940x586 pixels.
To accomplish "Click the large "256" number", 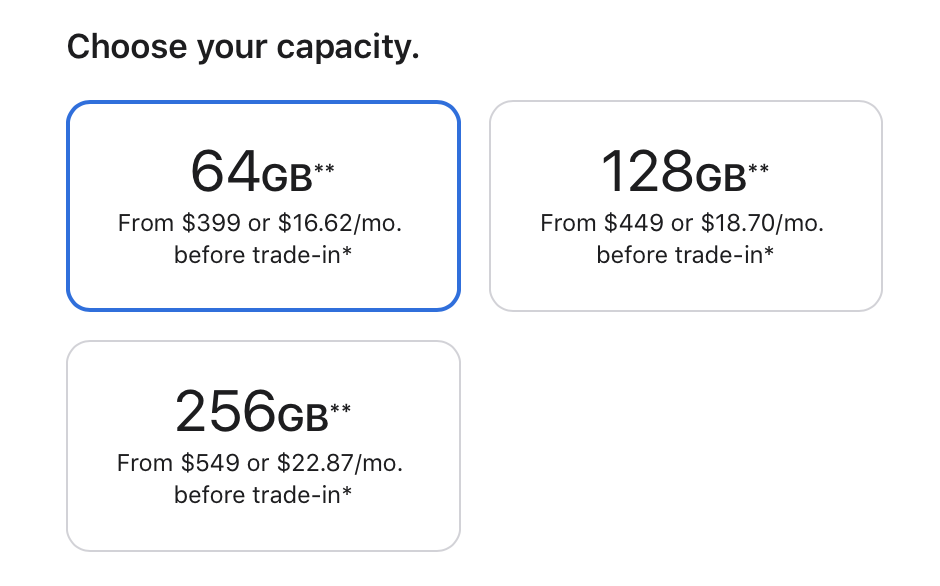I will (225, 412).
